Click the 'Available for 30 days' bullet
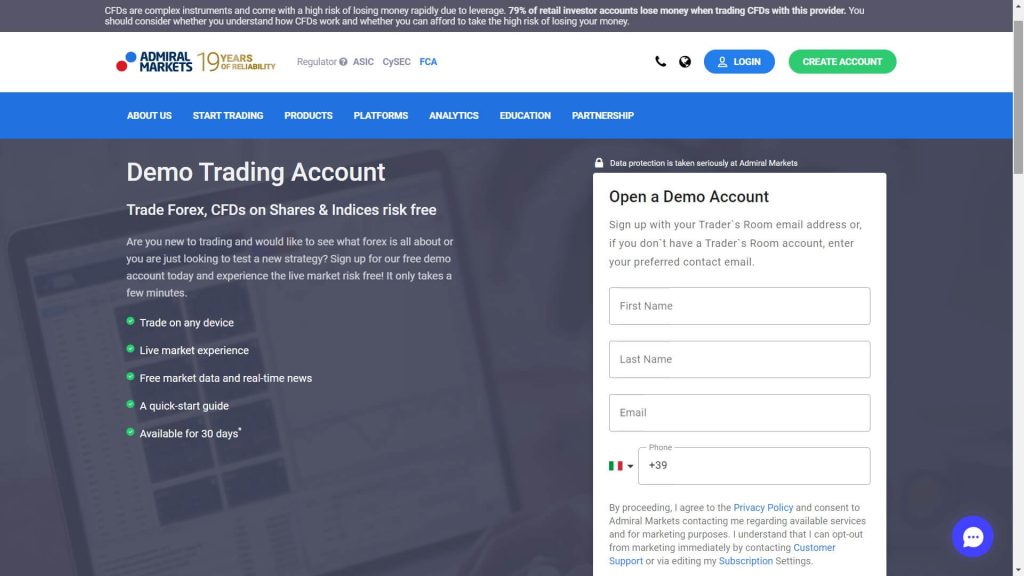Viewport: 1024px width, 576px height. point(189,434)
